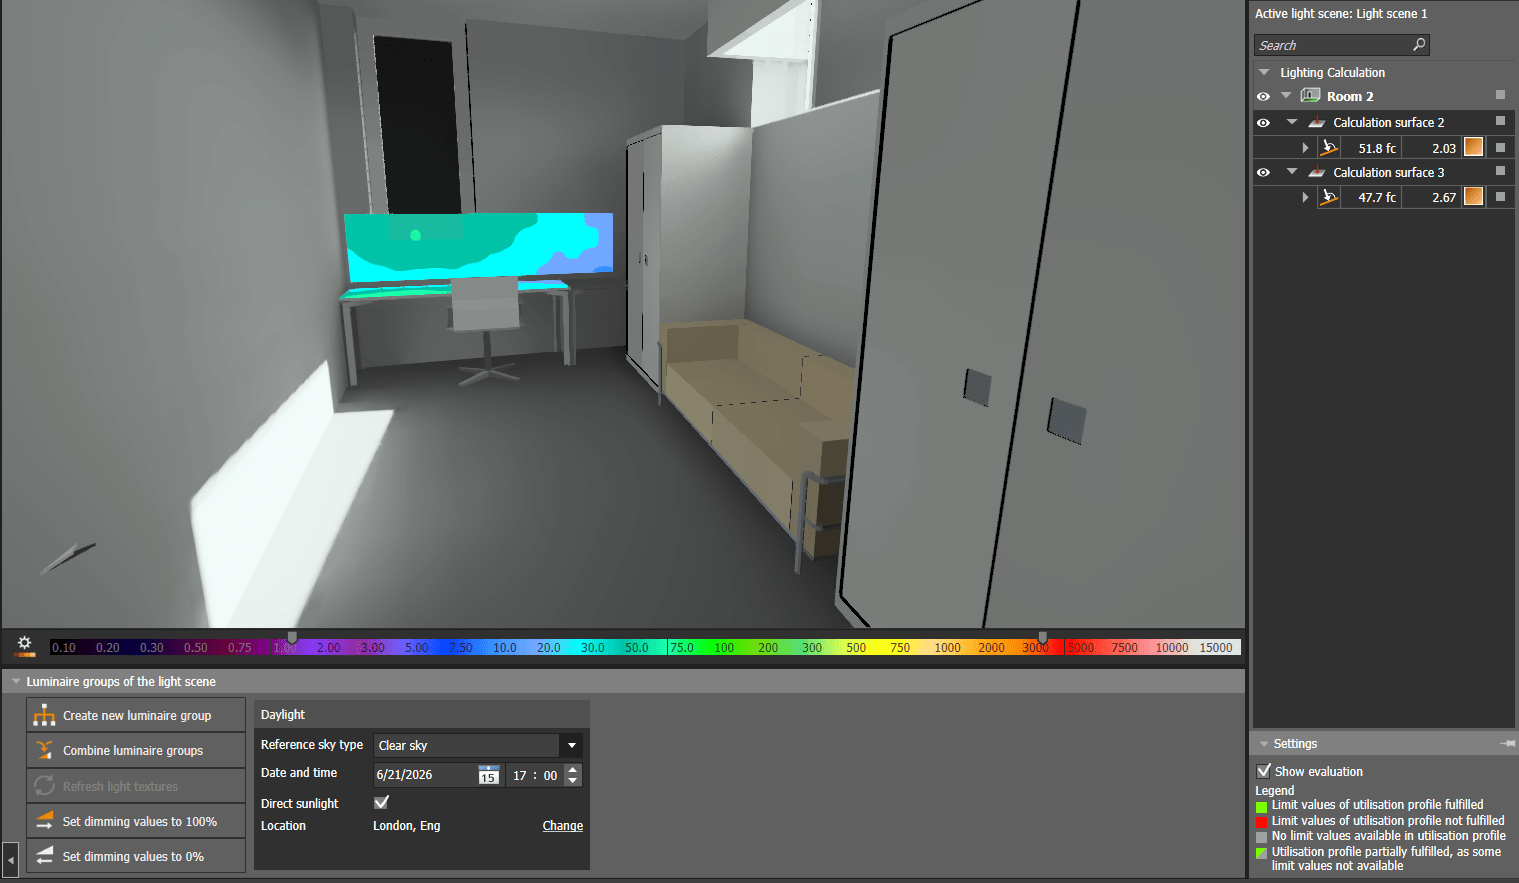Collapse side panel with left arrow button
Image resolution: width=1519 pixels, height=883 pixels.
tap(11, 860)
